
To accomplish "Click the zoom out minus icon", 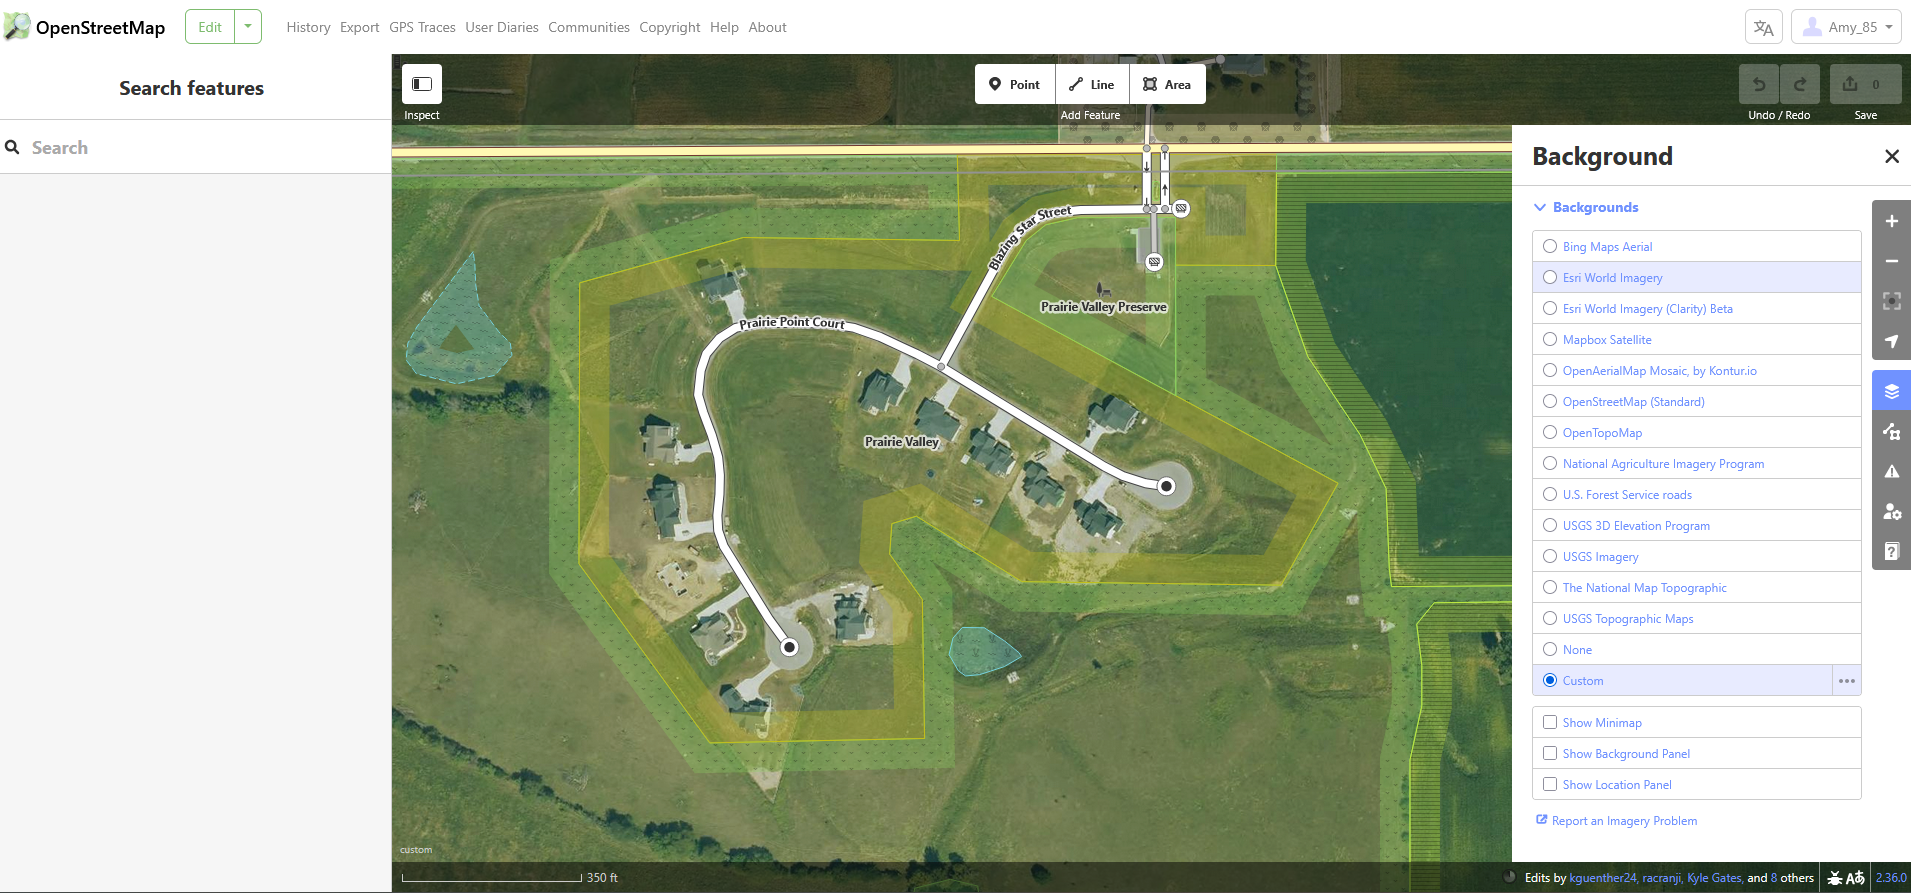I will pos(1891,261).
